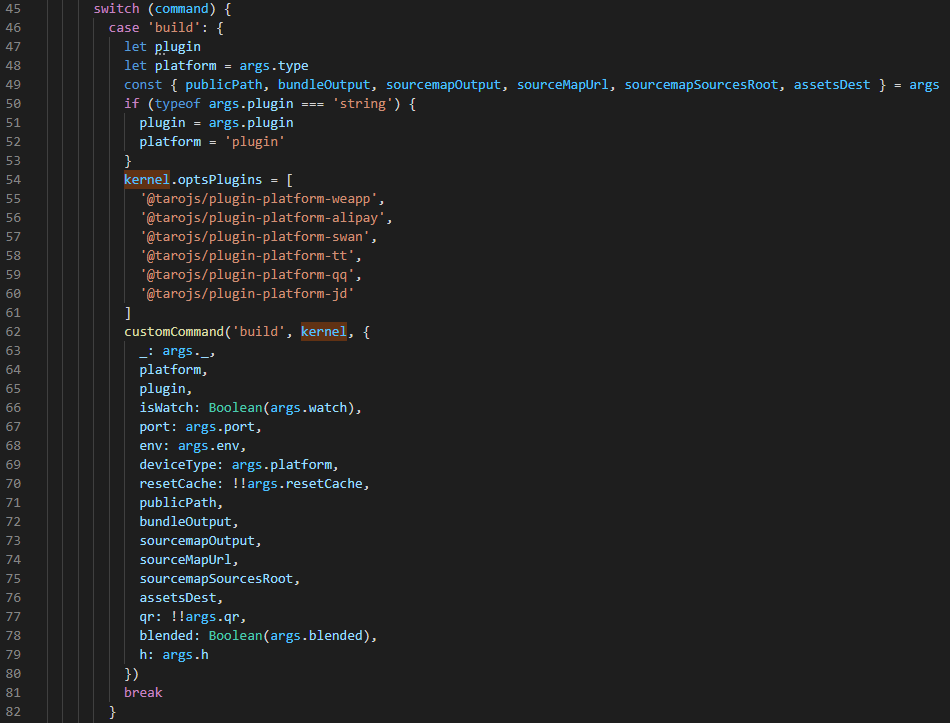Click 'args.plugin' on line 51

click(x=251, y=122)
